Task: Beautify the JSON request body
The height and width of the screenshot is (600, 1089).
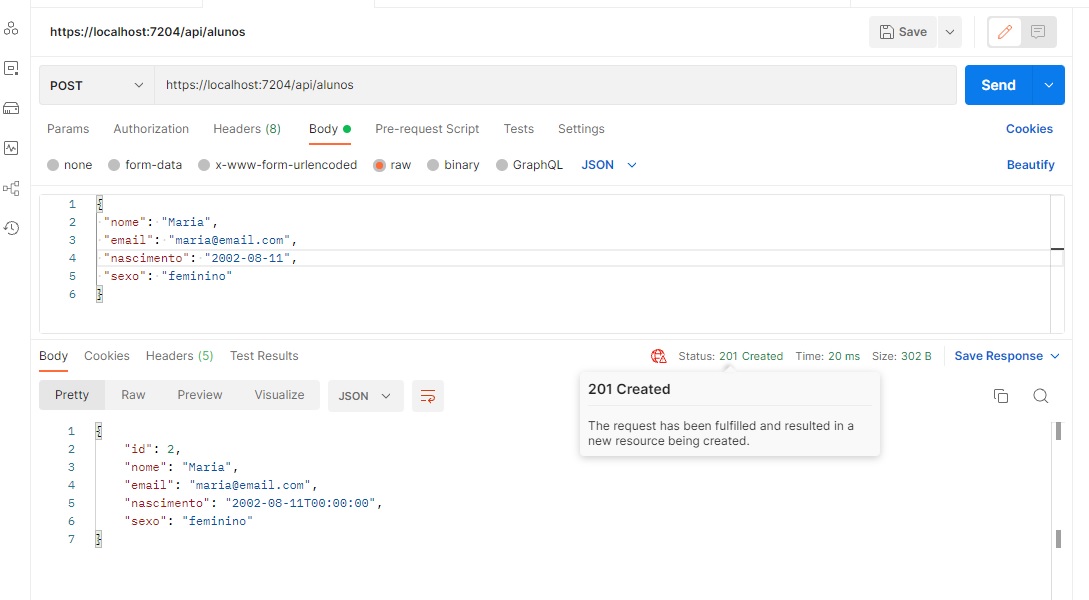Action: (x=1031, y=165)
